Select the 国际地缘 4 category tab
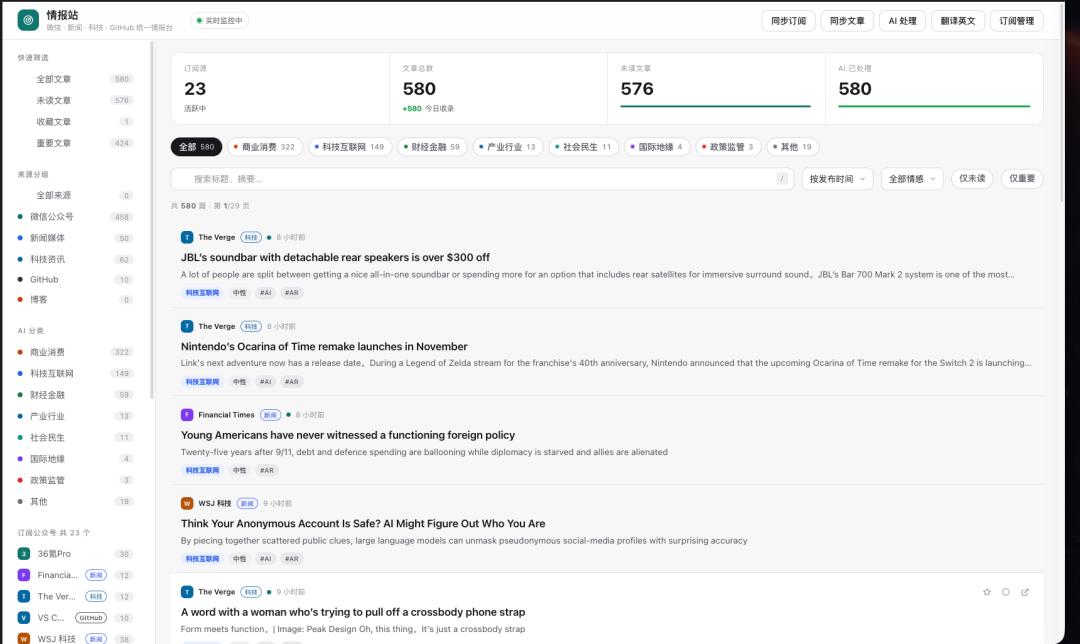 coord(657,147)
